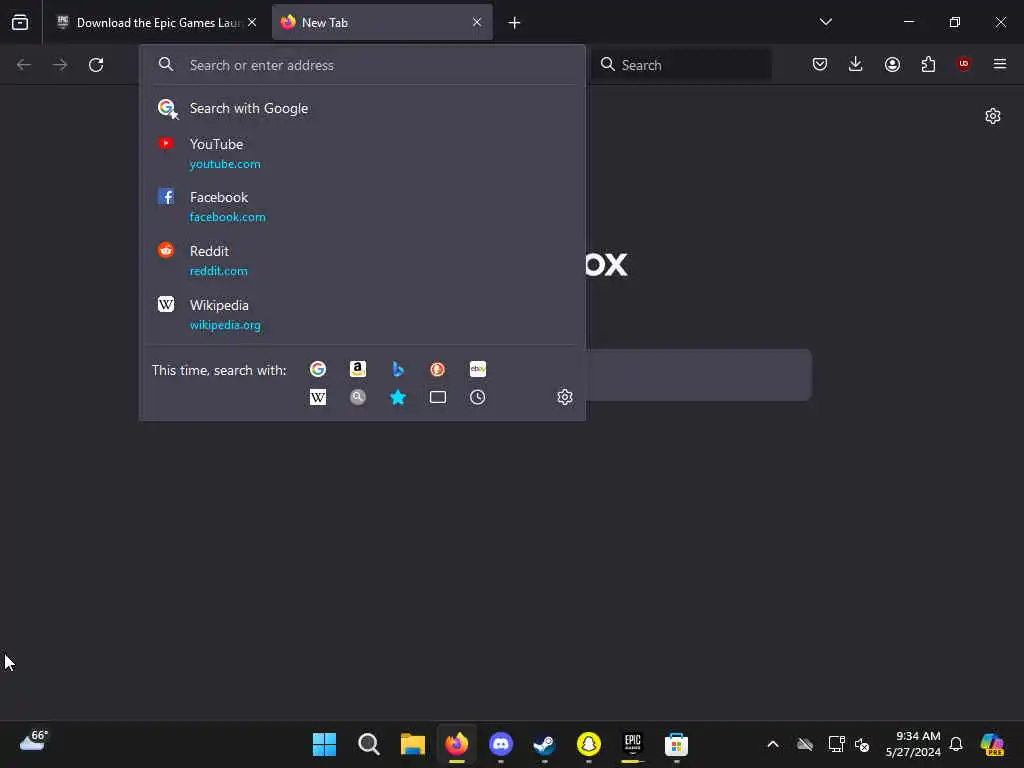Open the OneDrive cloud tray icon
The image size is (1024, 768).
[x=805, y=744]
